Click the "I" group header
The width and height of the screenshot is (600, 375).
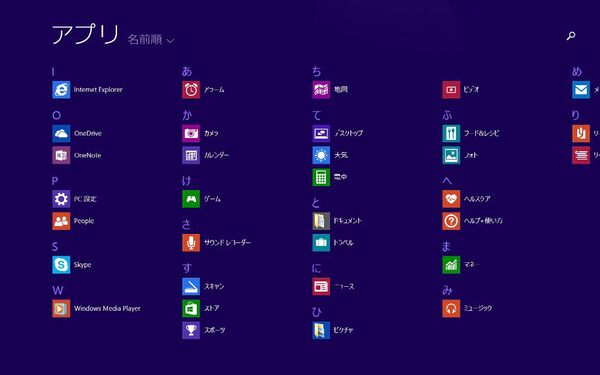[x=53, y=72]
